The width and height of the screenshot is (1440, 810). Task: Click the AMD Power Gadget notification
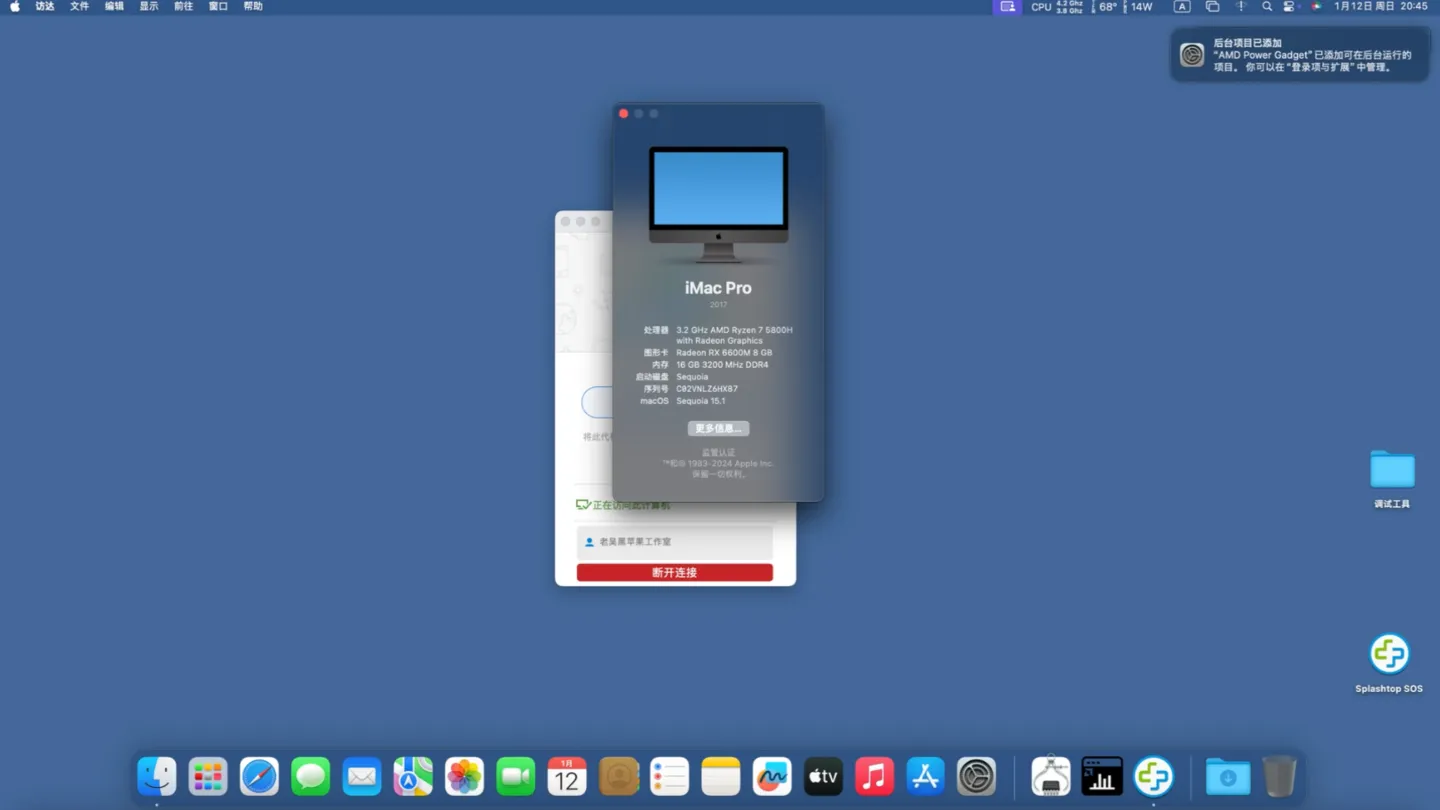click(1299, 55)
